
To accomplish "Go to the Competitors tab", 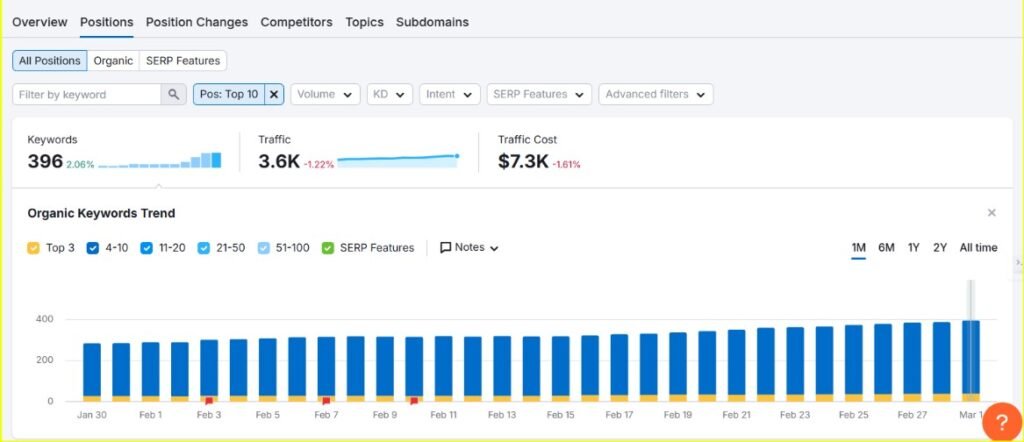I will pyautogui.click(x=296, y=22).
